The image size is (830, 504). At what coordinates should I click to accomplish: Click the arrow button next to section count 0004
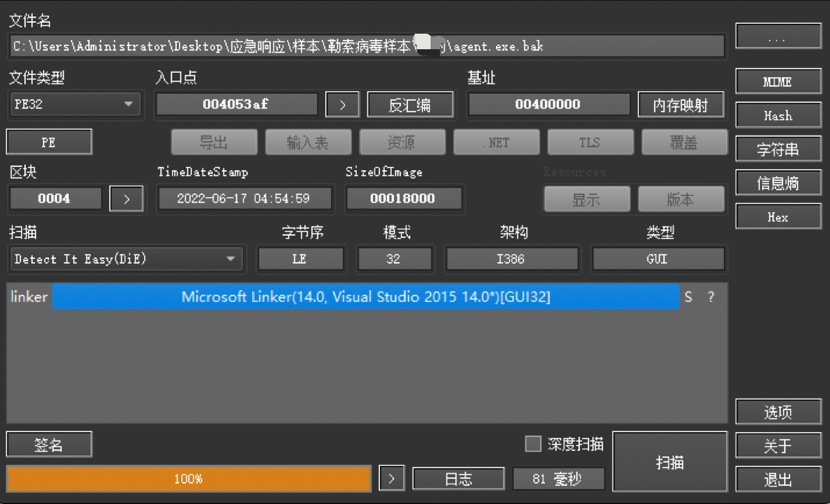point(126,199)
